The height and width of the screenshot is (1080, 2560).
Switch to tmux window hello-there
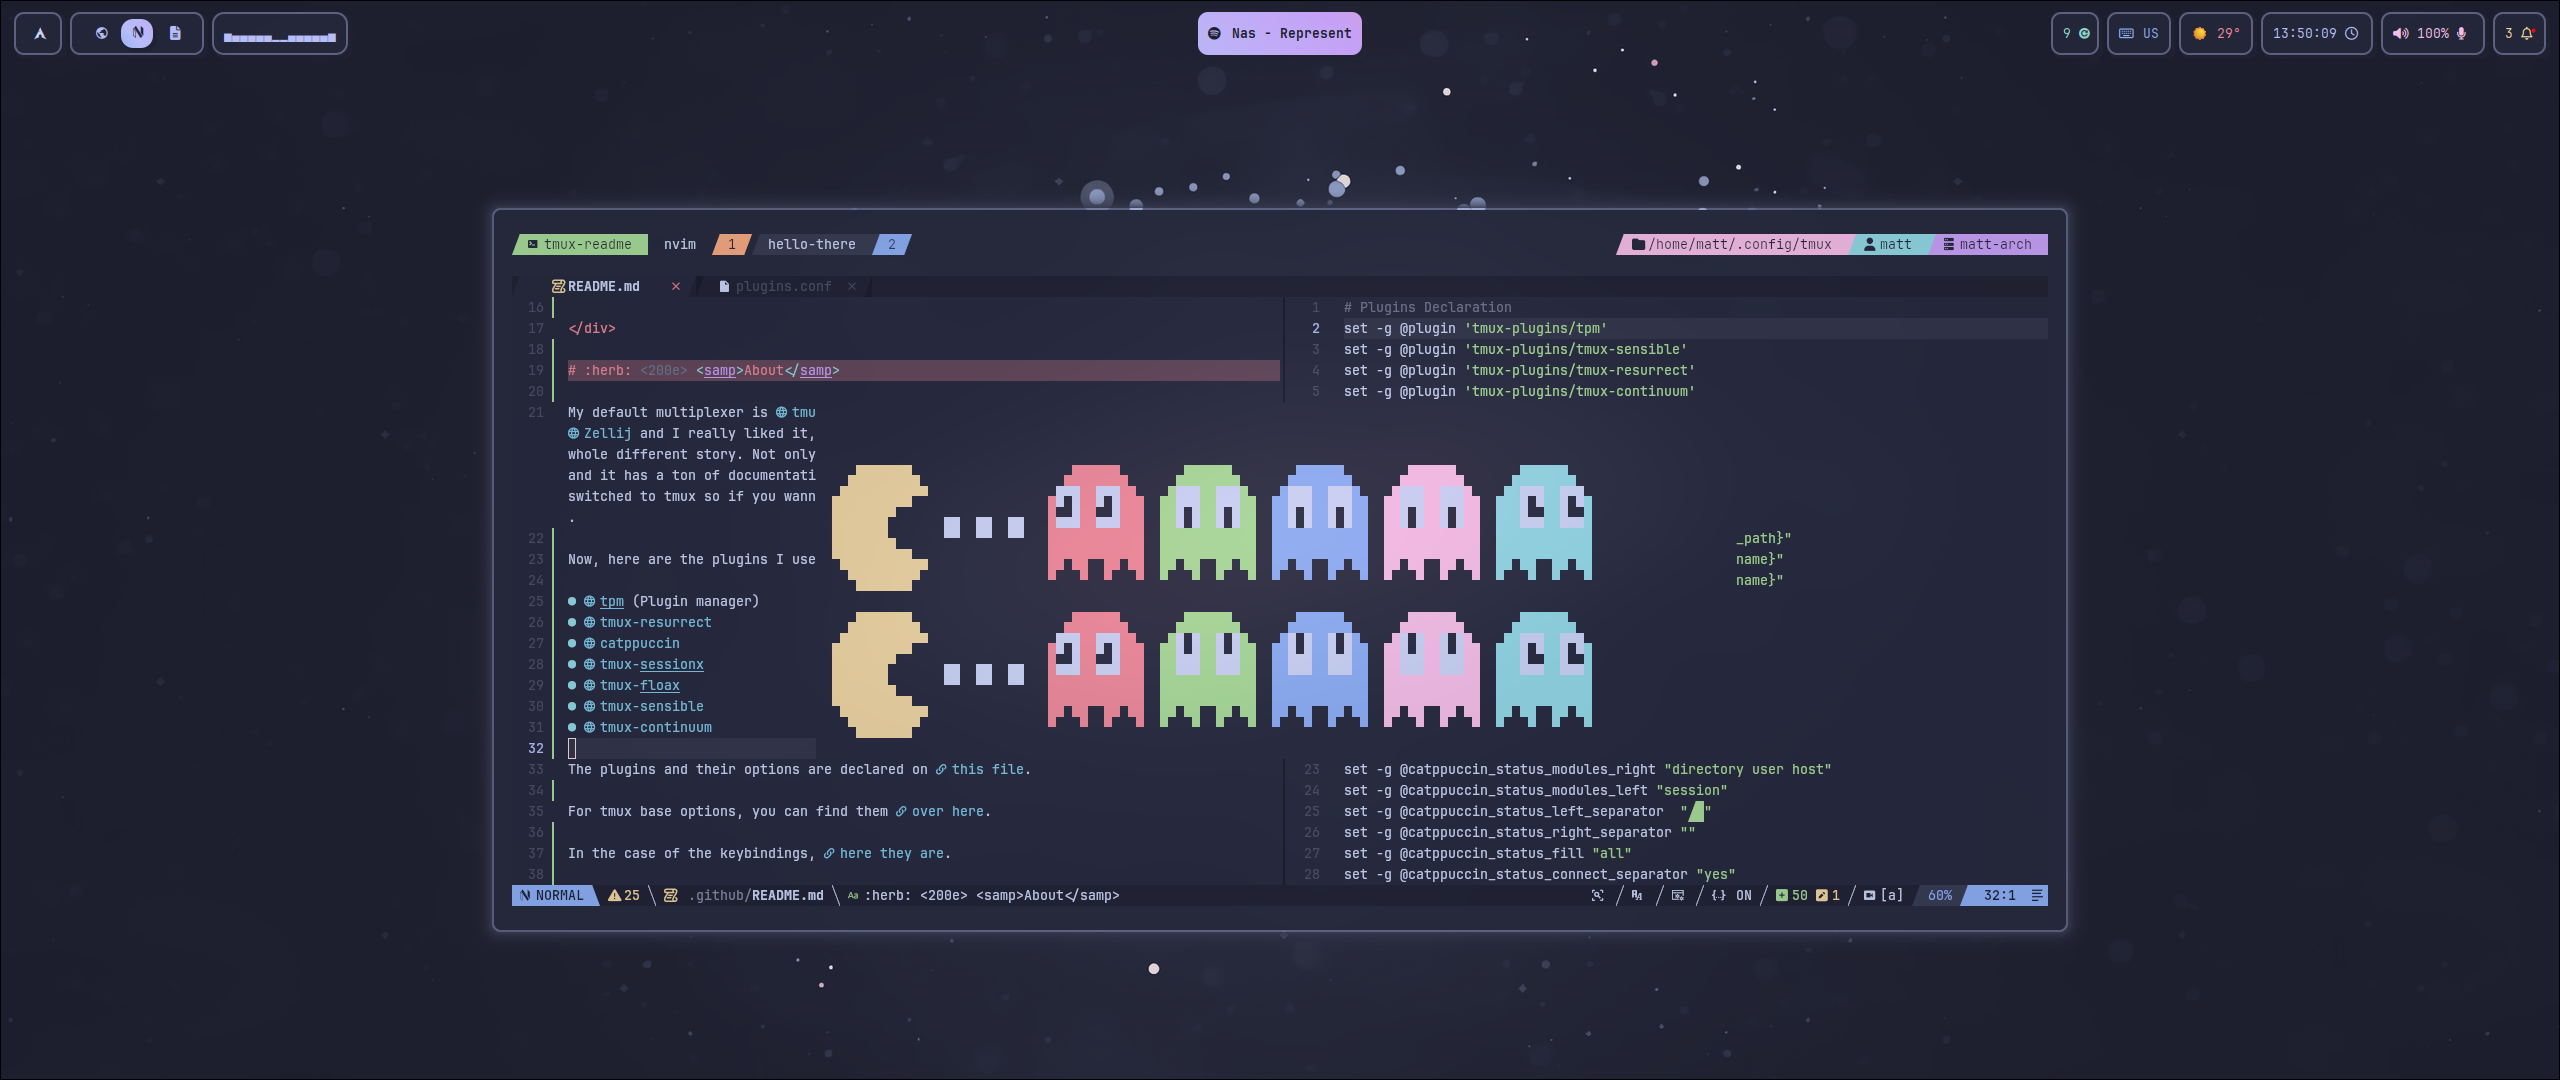point(811,245)
